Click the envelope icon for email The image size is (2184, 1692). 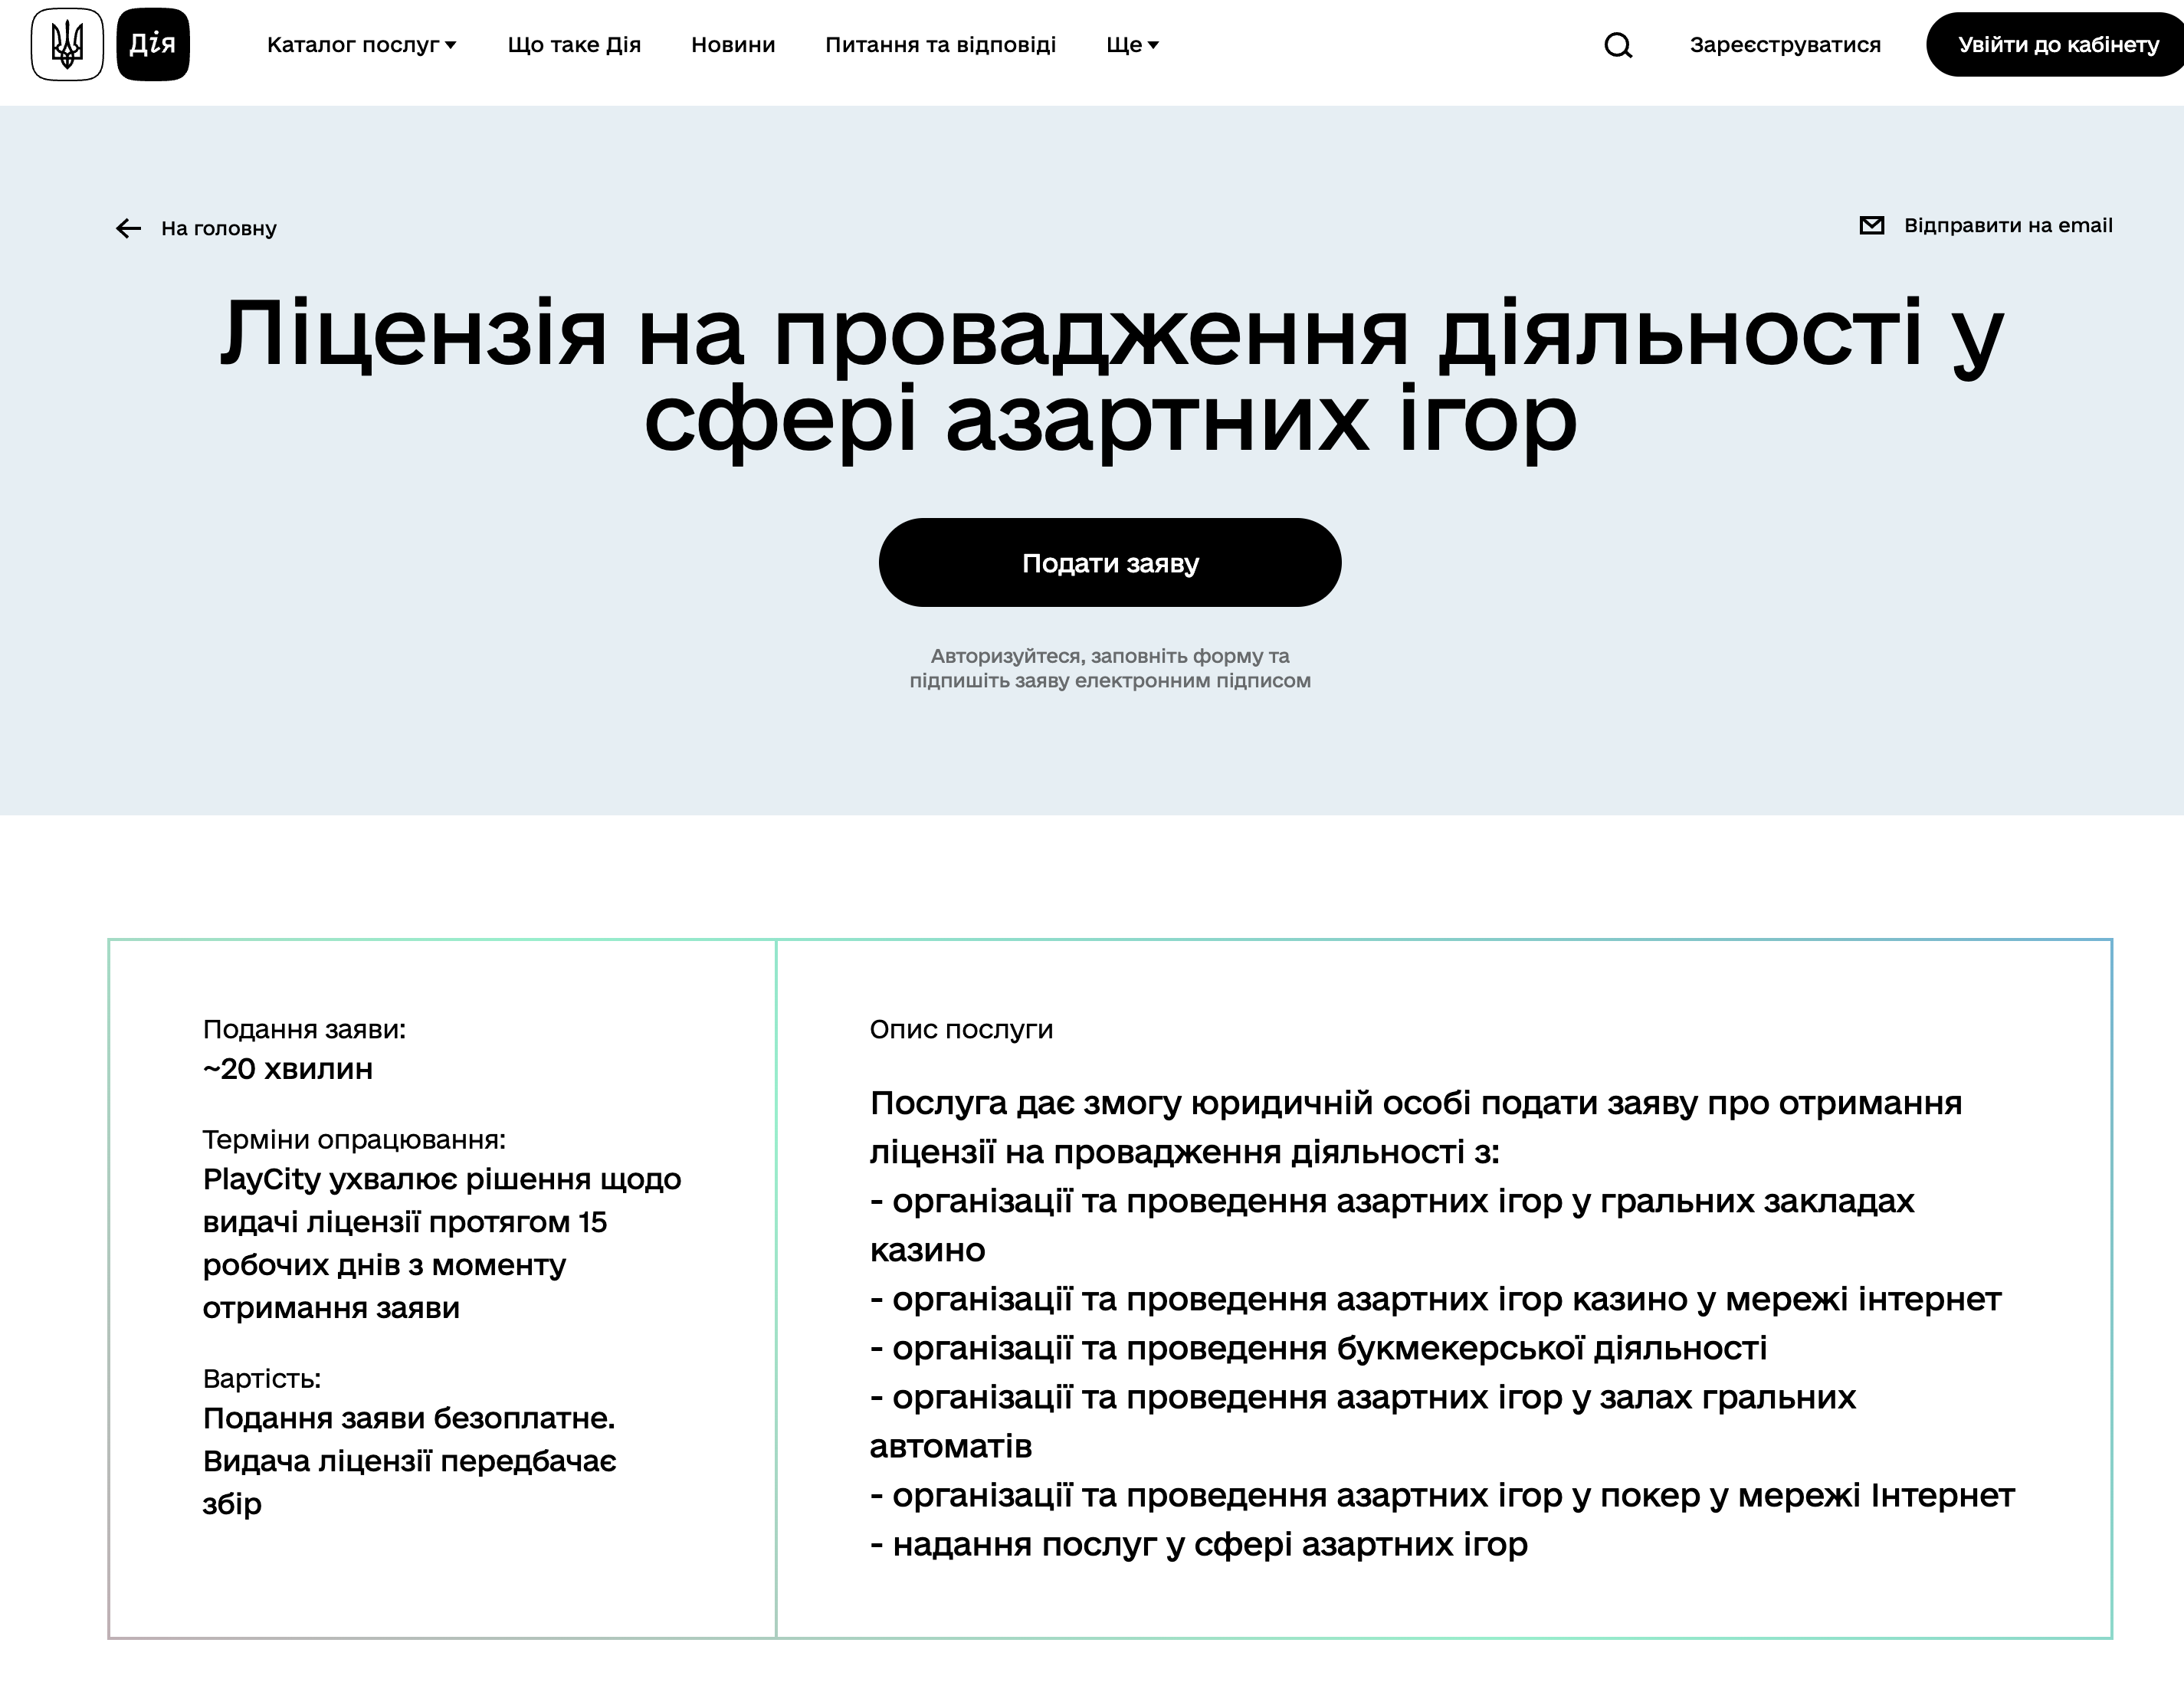tap(1871, 225)
